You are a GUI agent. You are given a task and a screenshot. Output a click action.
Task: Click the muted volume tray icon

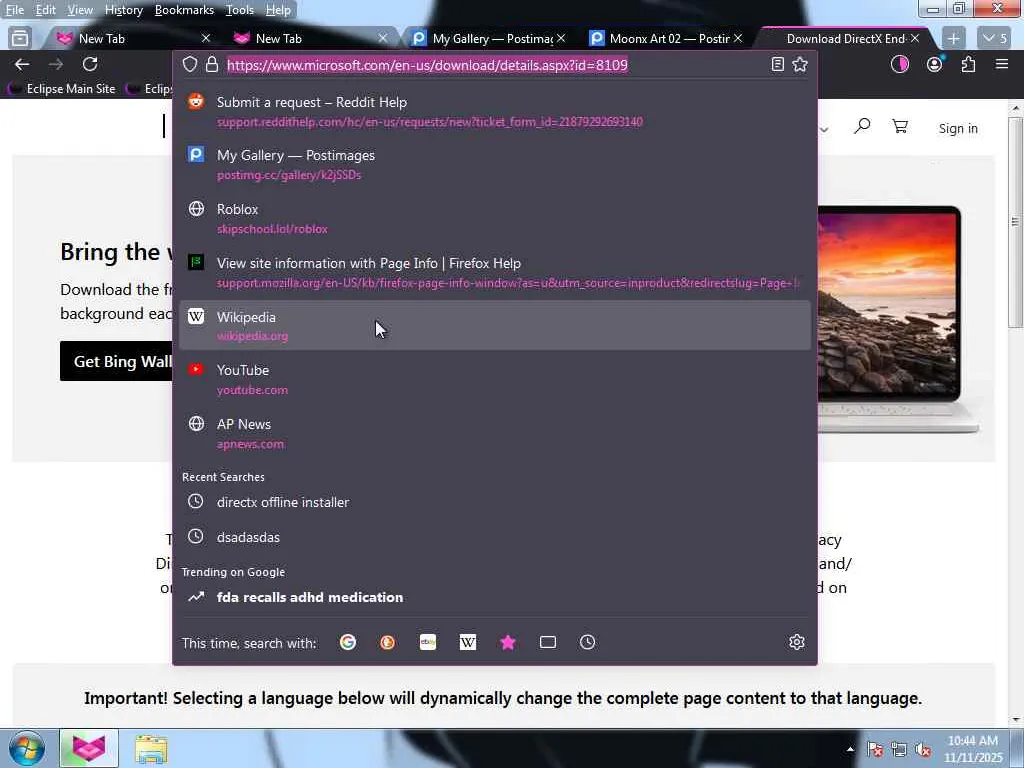[923, 749]
